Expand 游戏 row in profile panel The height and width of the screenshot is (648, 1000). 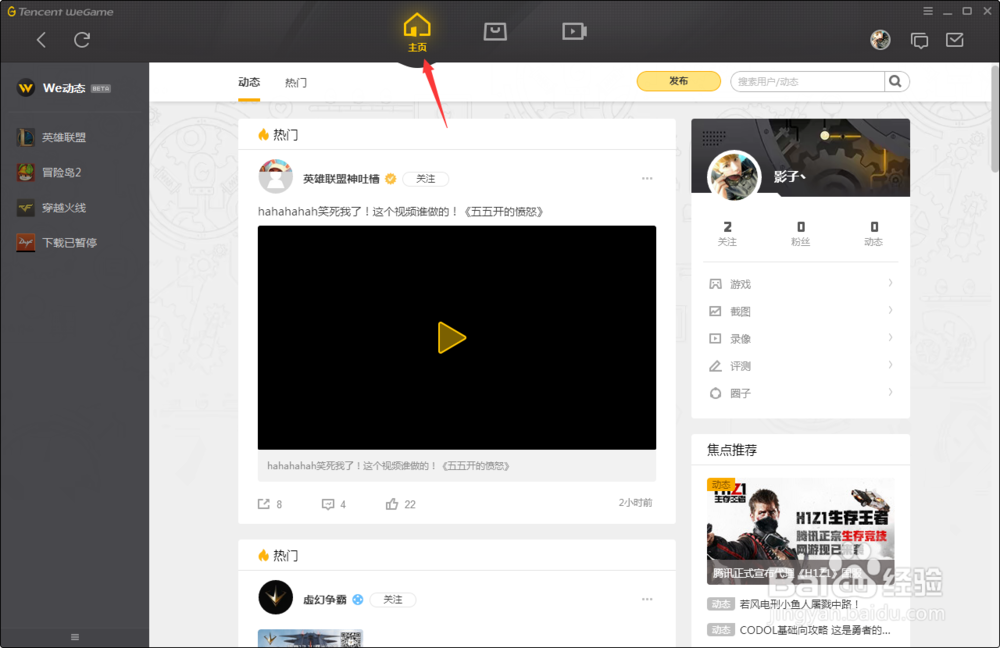(x=800, y=284)
